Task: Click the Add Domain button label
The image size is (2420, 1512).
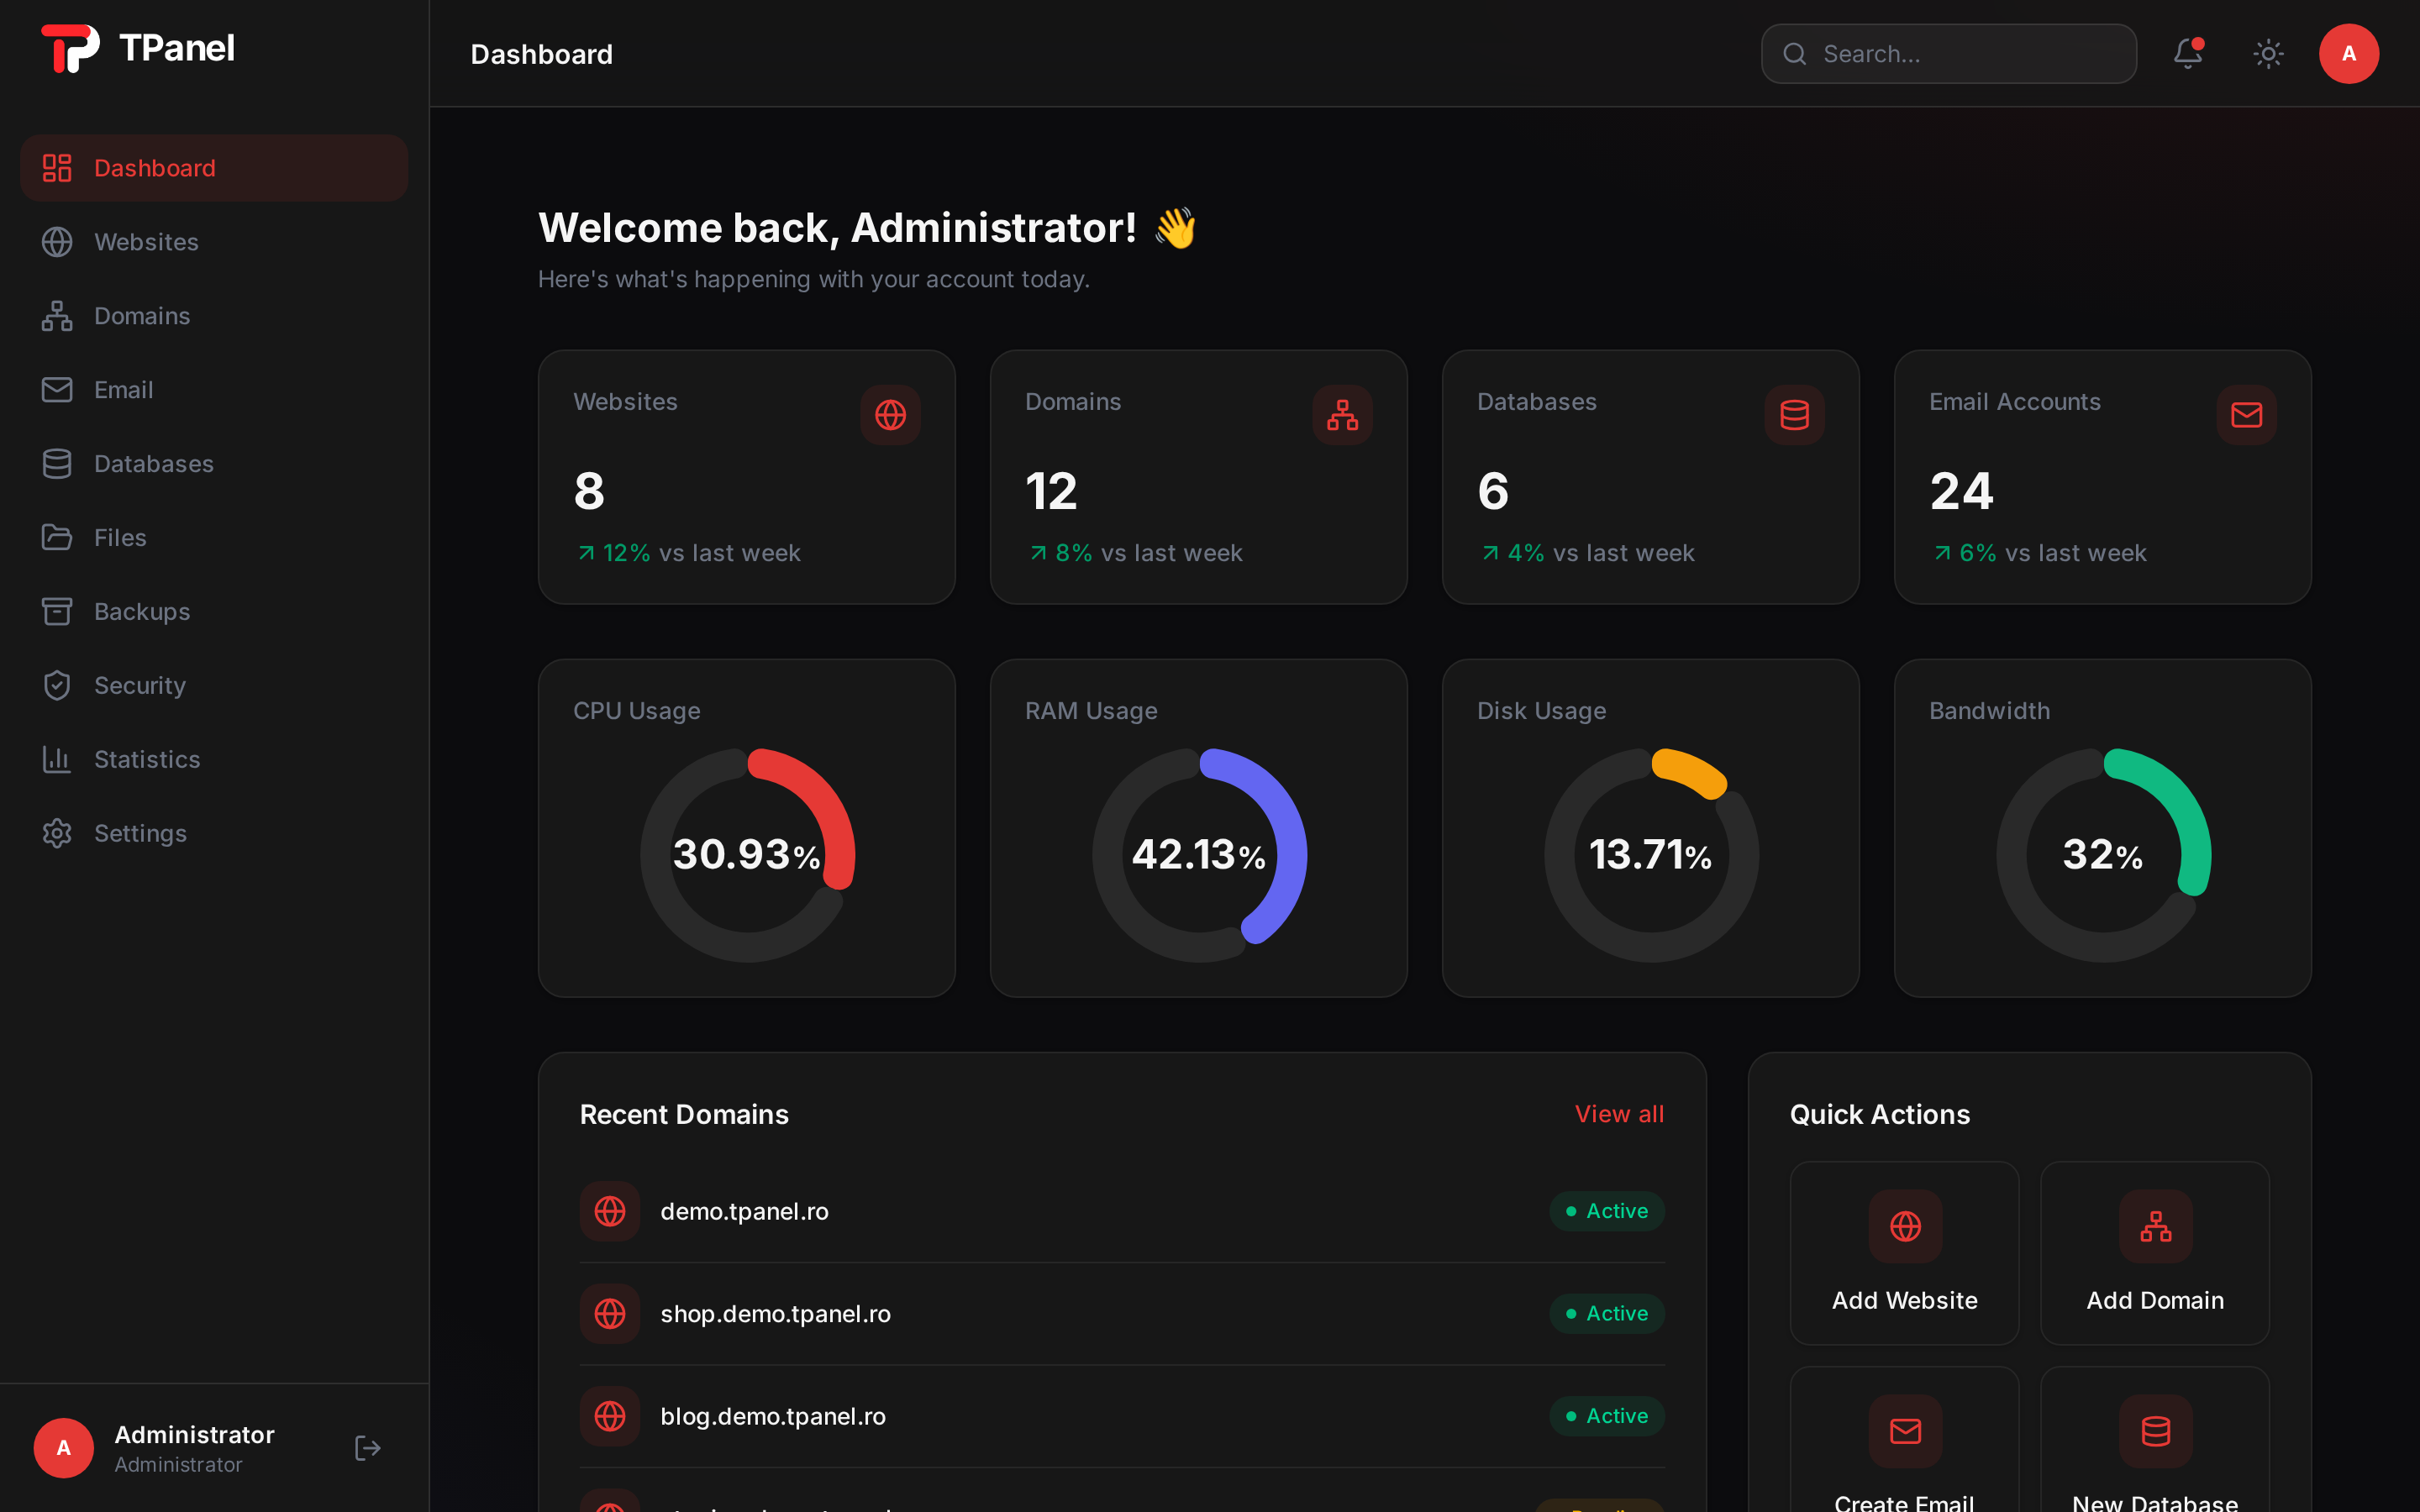Action: [x=2155, y=1300]
